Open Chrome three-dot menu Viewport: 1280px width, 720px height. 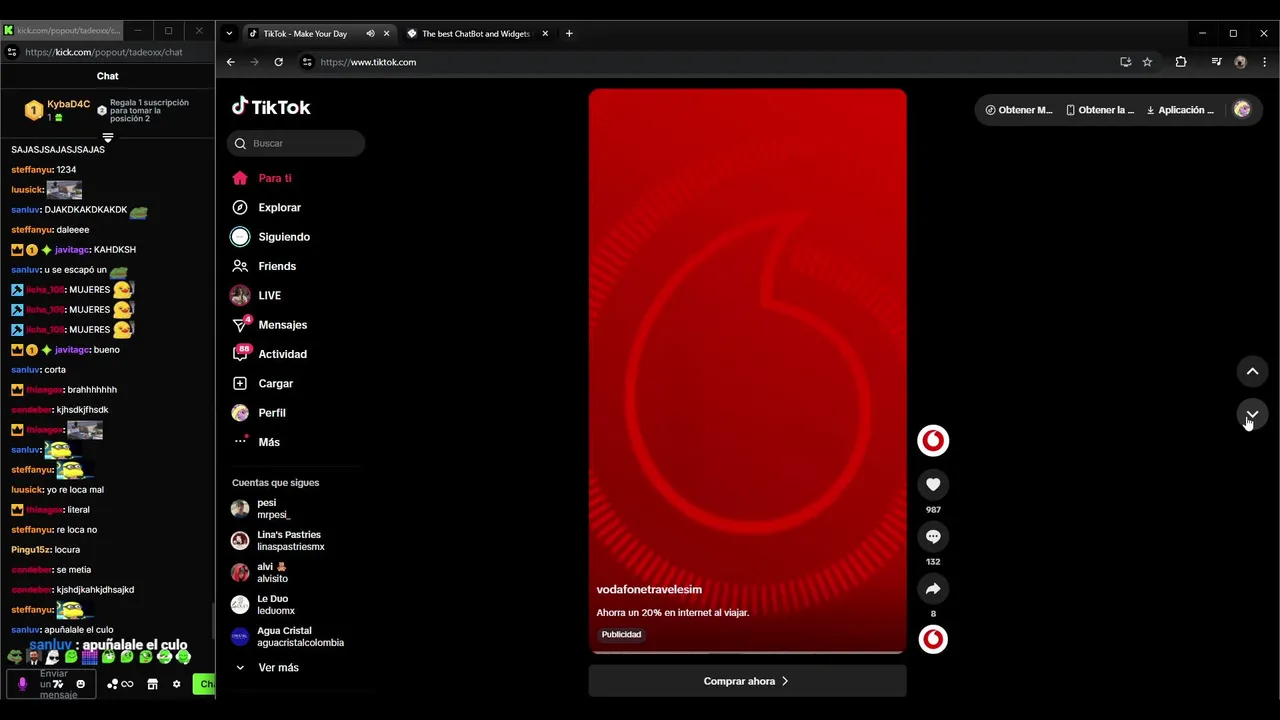[1263, 62]
